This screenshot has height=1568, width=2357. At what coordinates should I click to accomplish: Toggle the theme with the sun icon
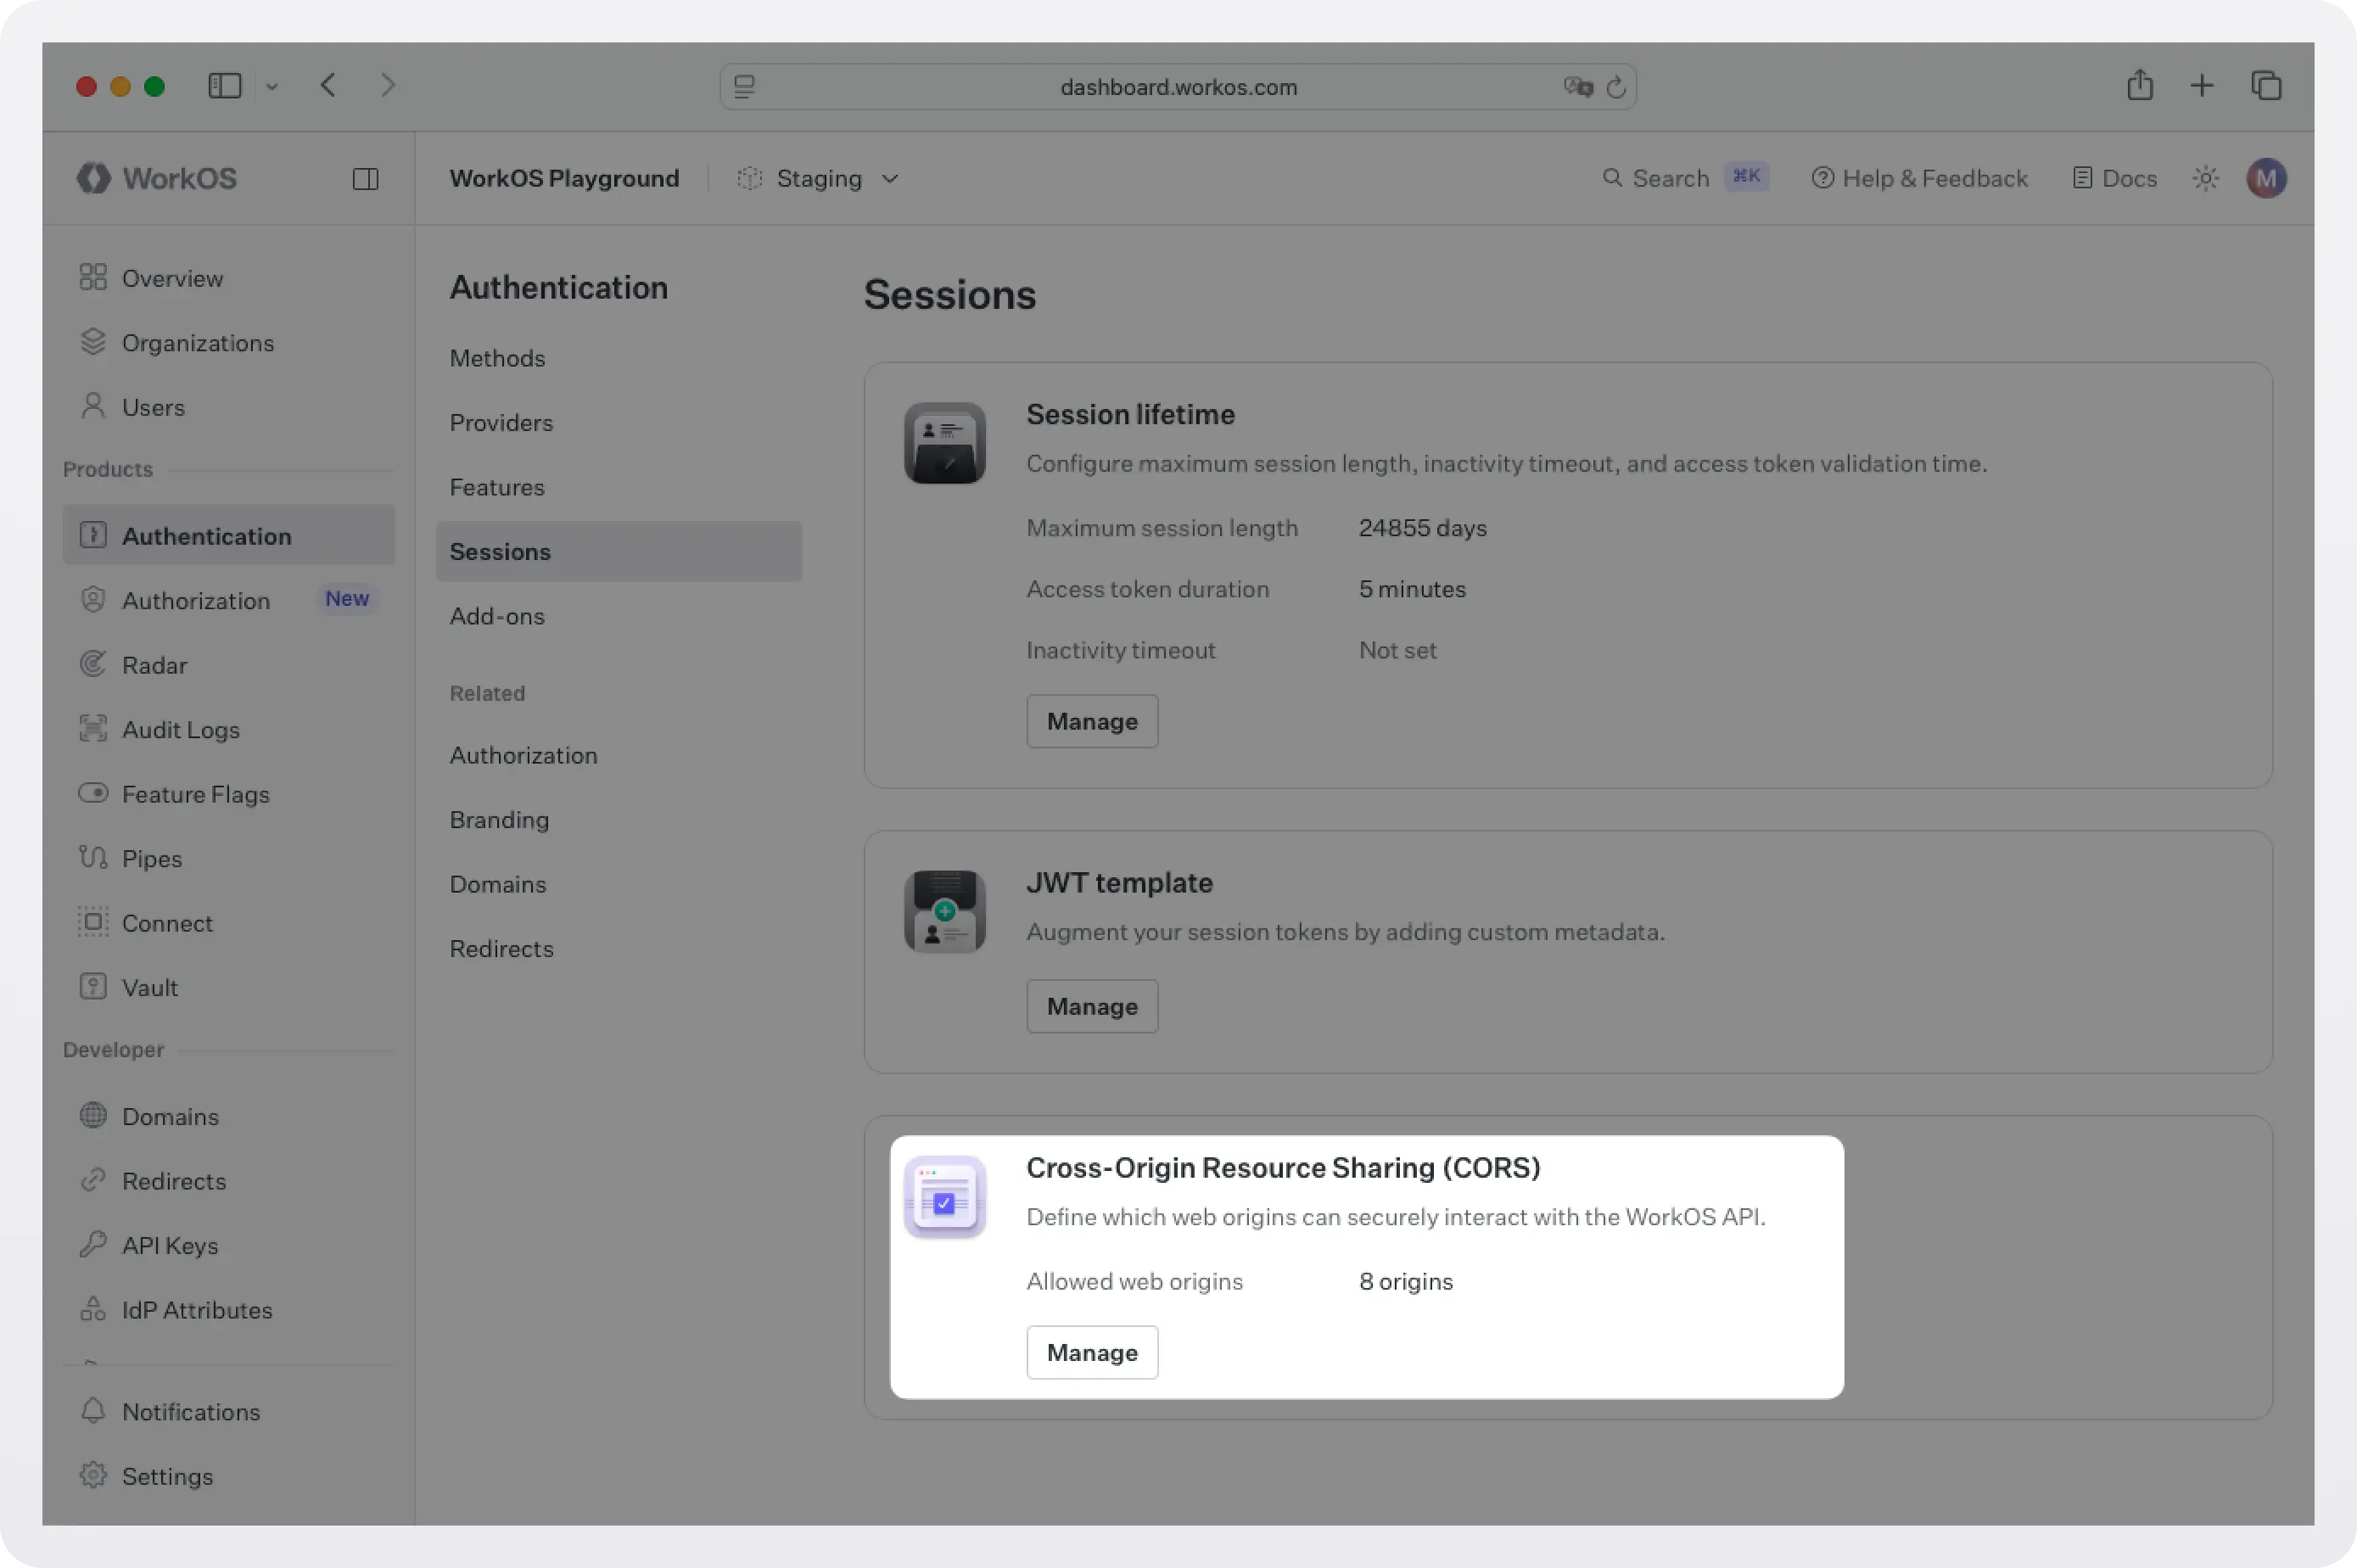click(2205, 178)
